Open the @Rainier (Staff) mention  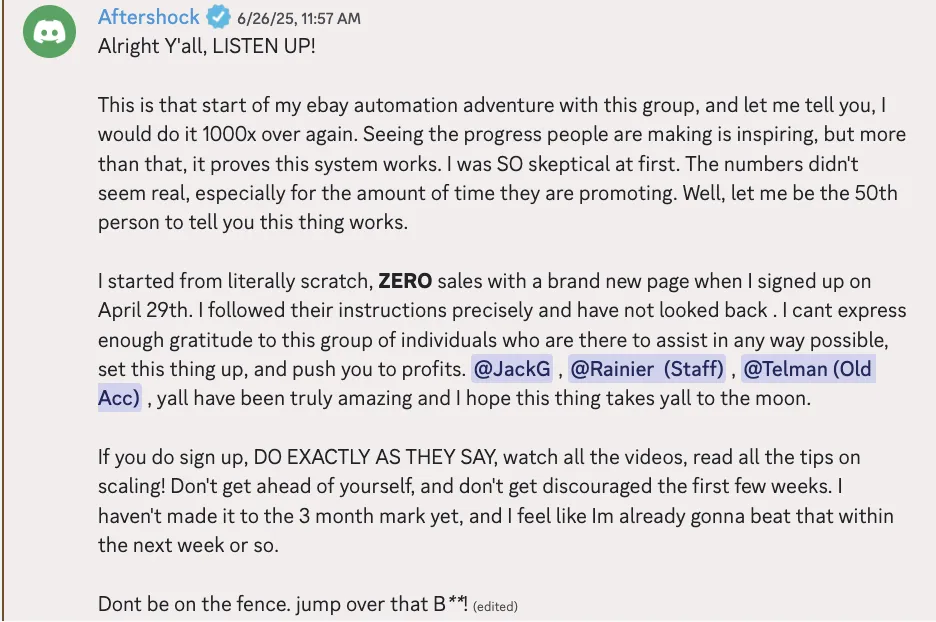click(x=647, y=369)
